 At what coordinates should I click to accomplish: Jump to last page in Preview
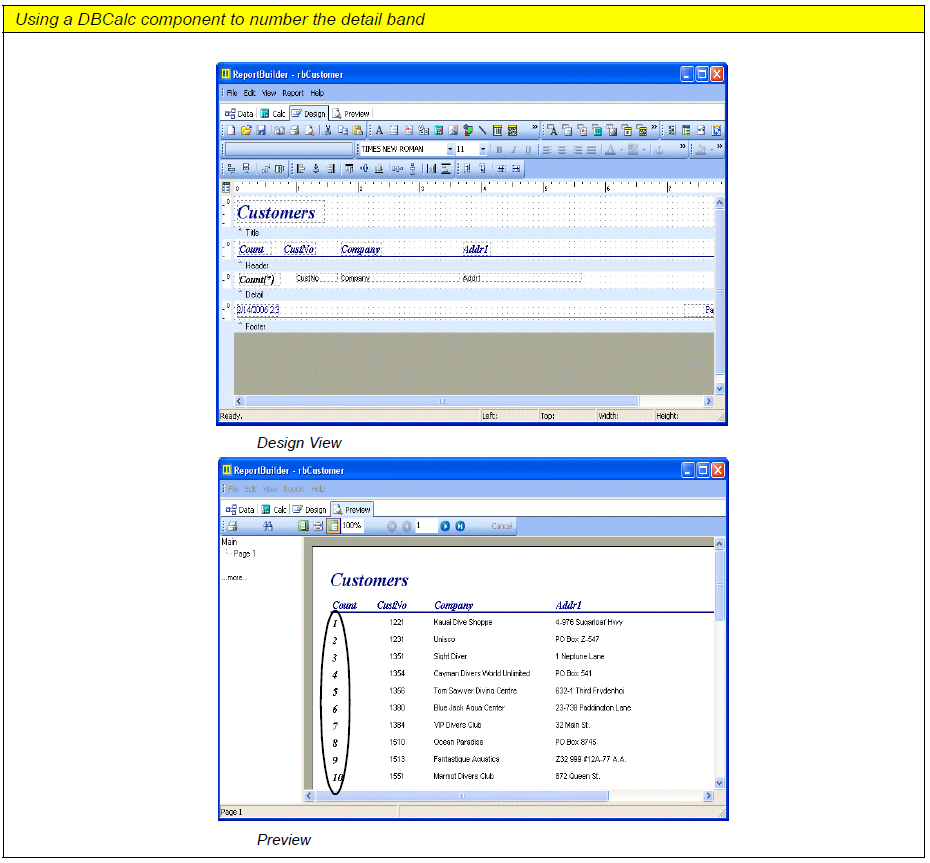pyautogui.click(x=460, y=526)
